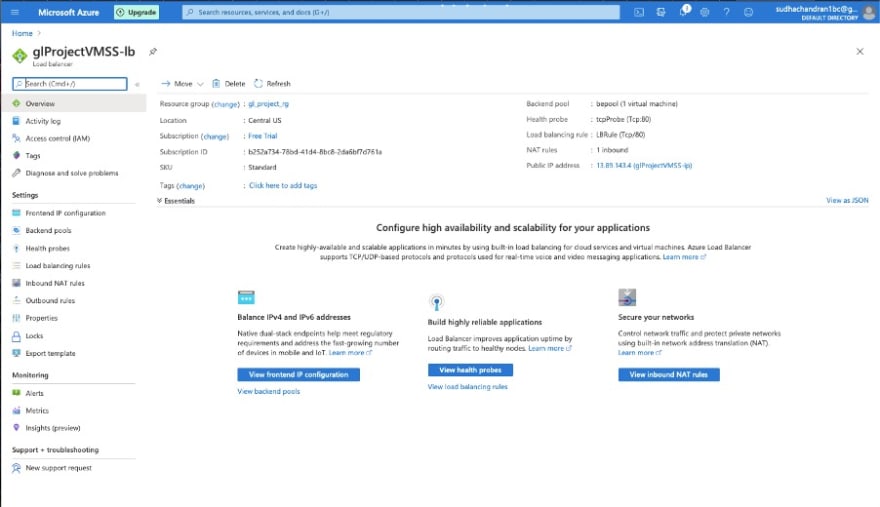The image size is (880, 507).
Task: Click the Export template icon
Action: coord(16,353)
